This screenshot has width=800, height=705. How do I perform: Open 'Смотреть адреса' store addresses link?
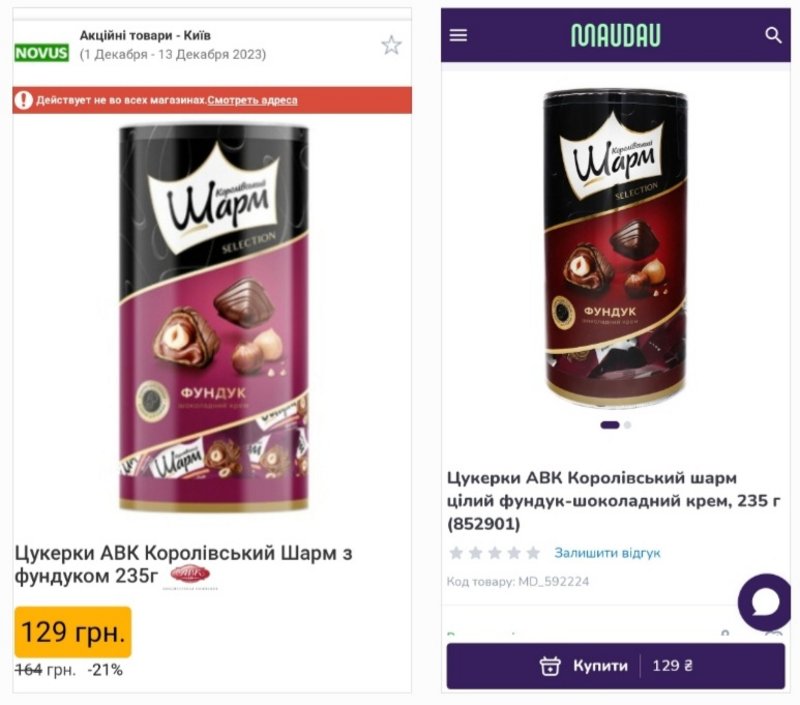coord(252,100)
